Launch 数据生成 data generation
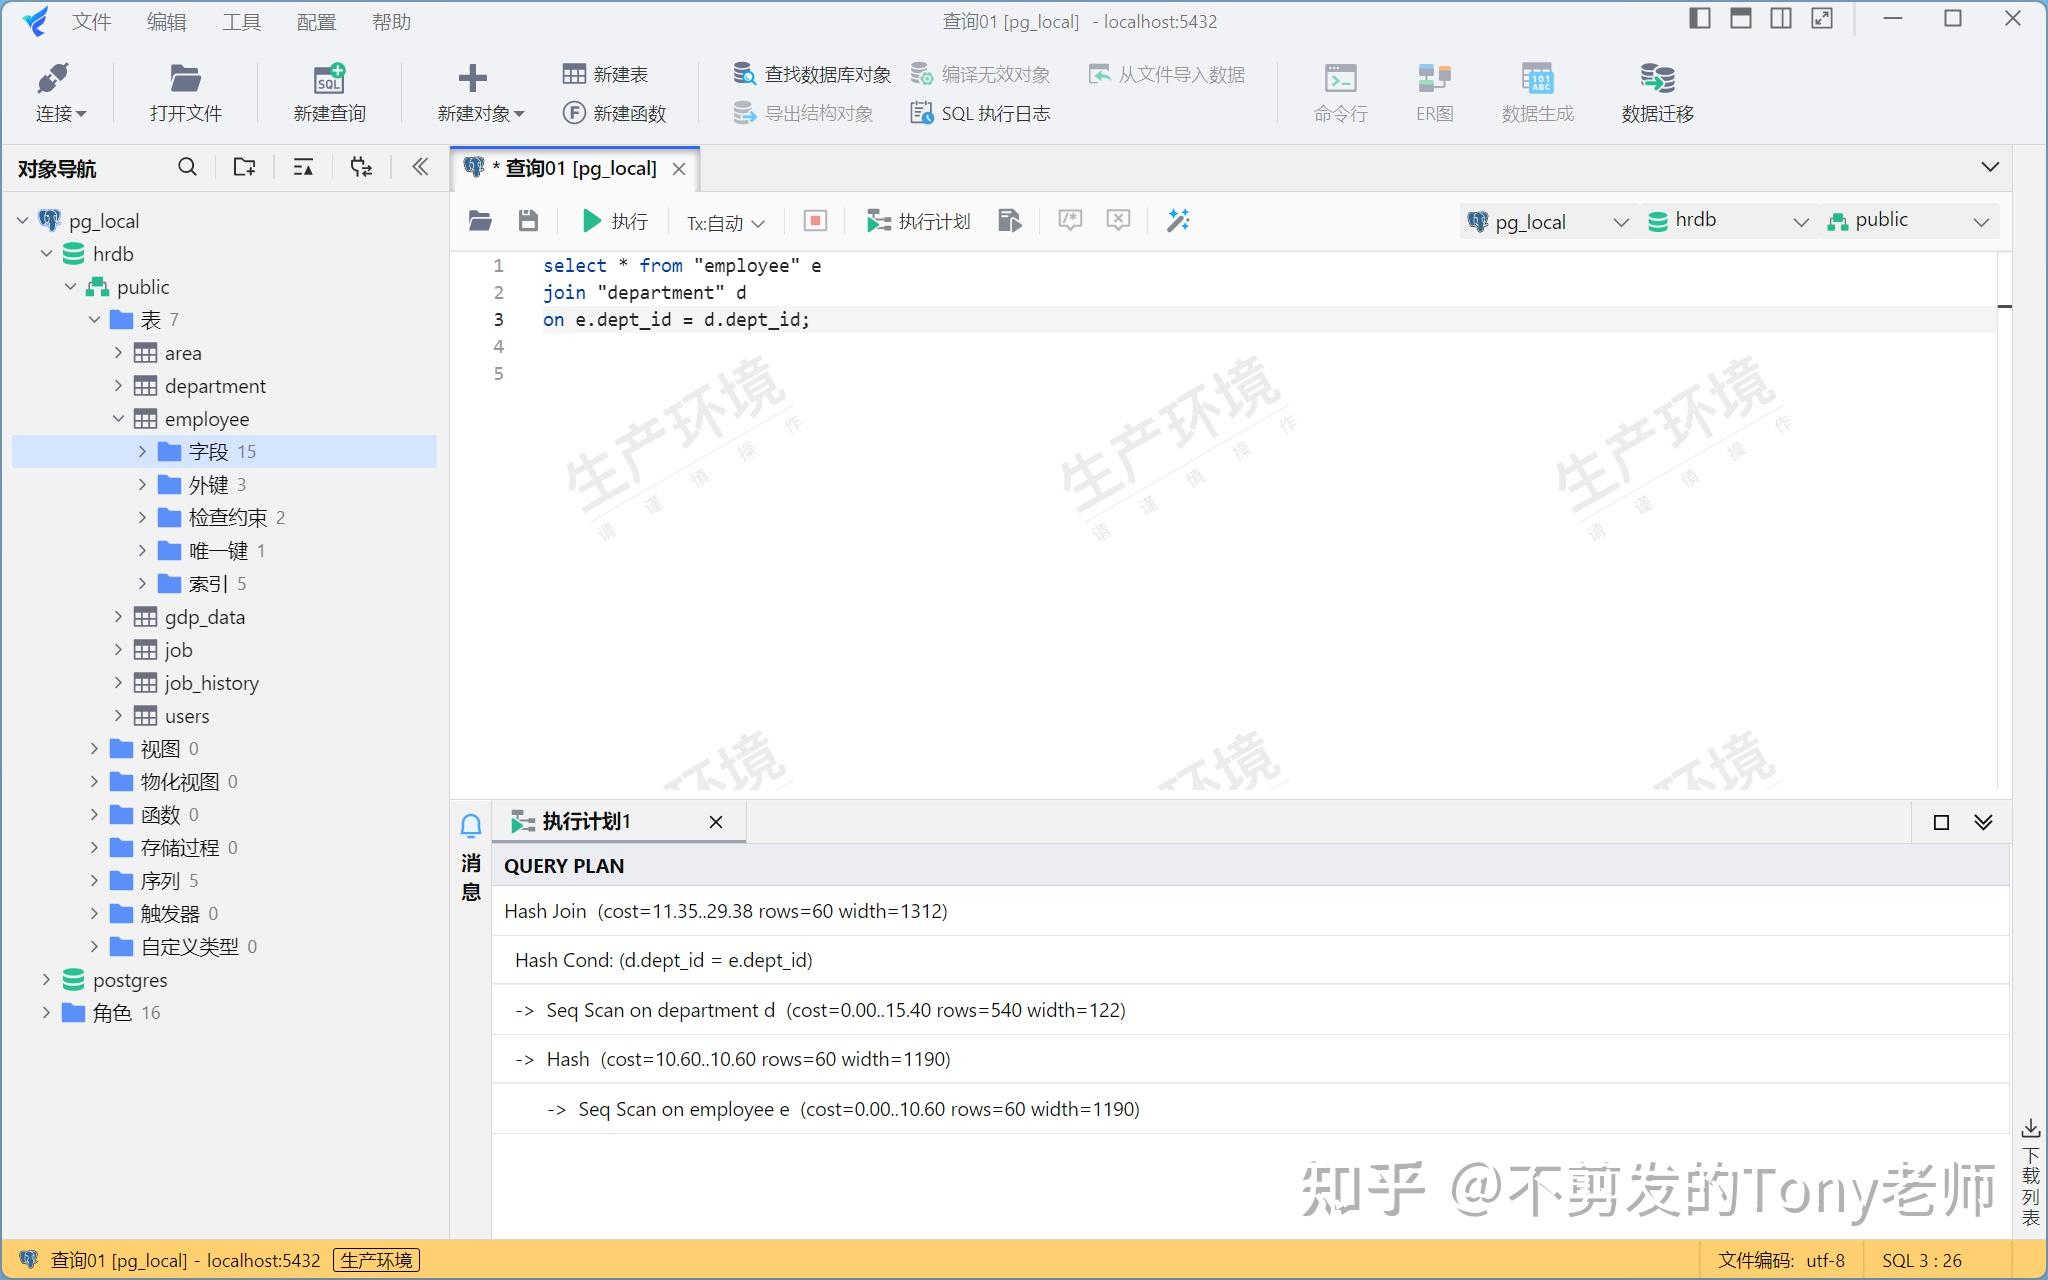 point(1536,90)
